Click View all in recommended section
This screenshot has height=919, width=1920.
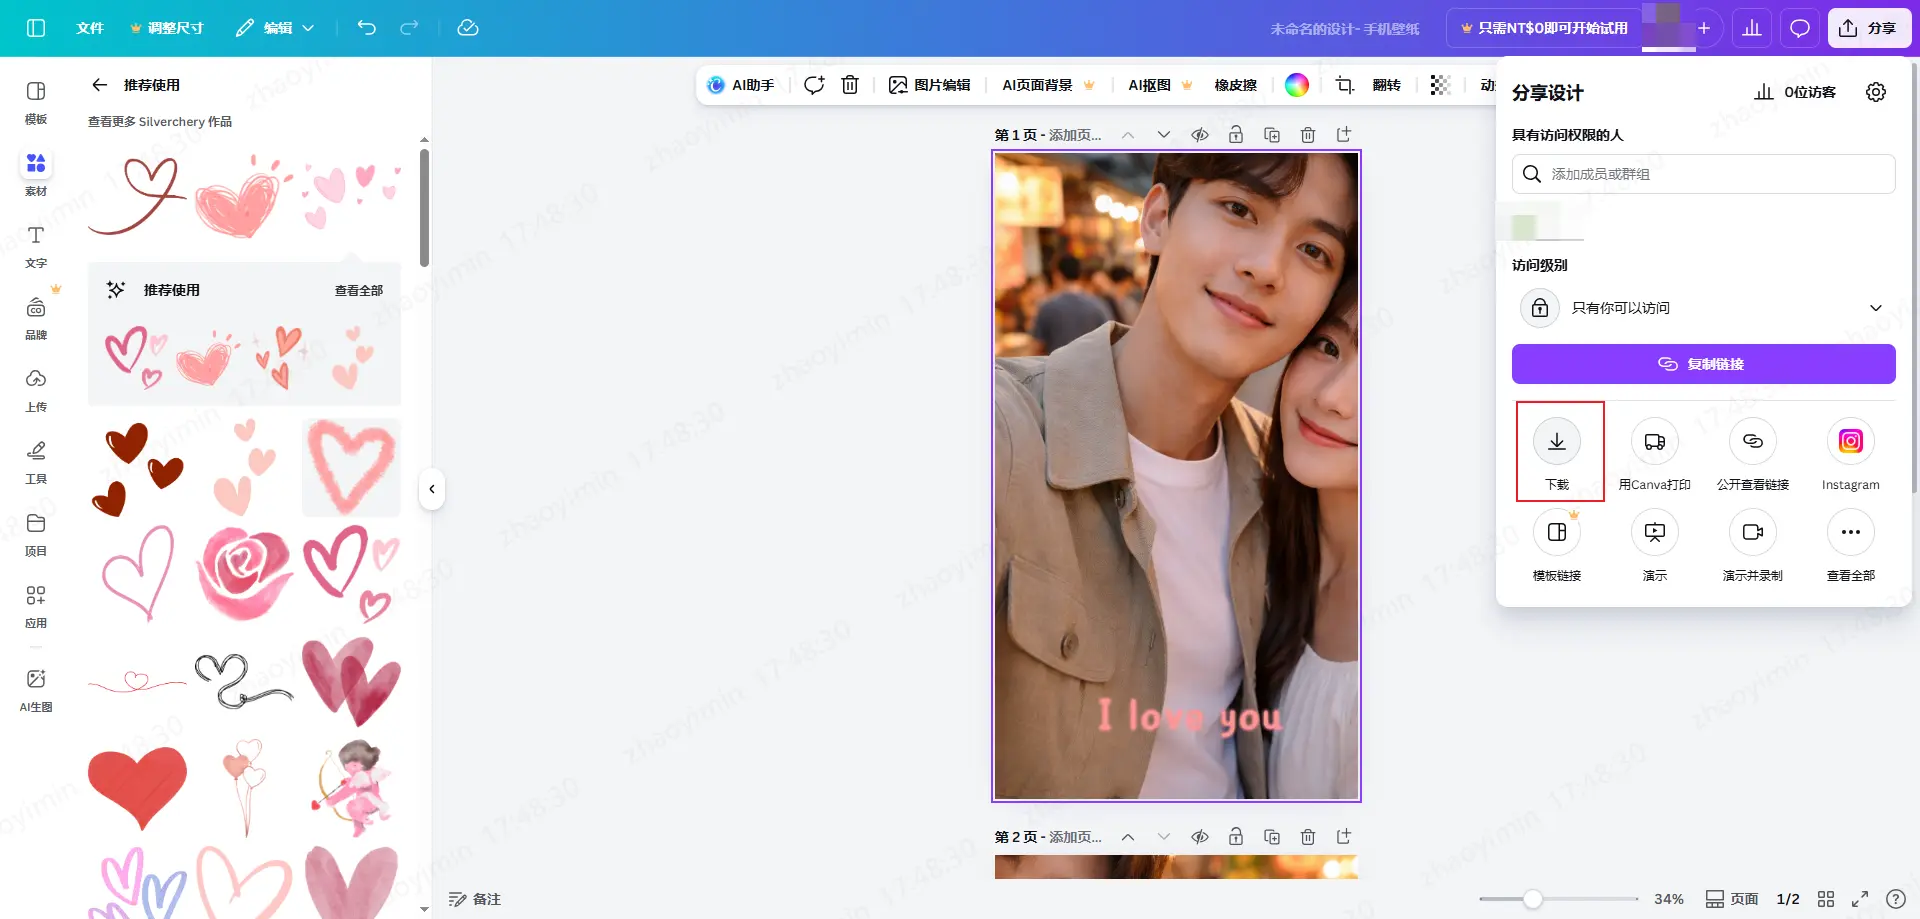(358, 290)
